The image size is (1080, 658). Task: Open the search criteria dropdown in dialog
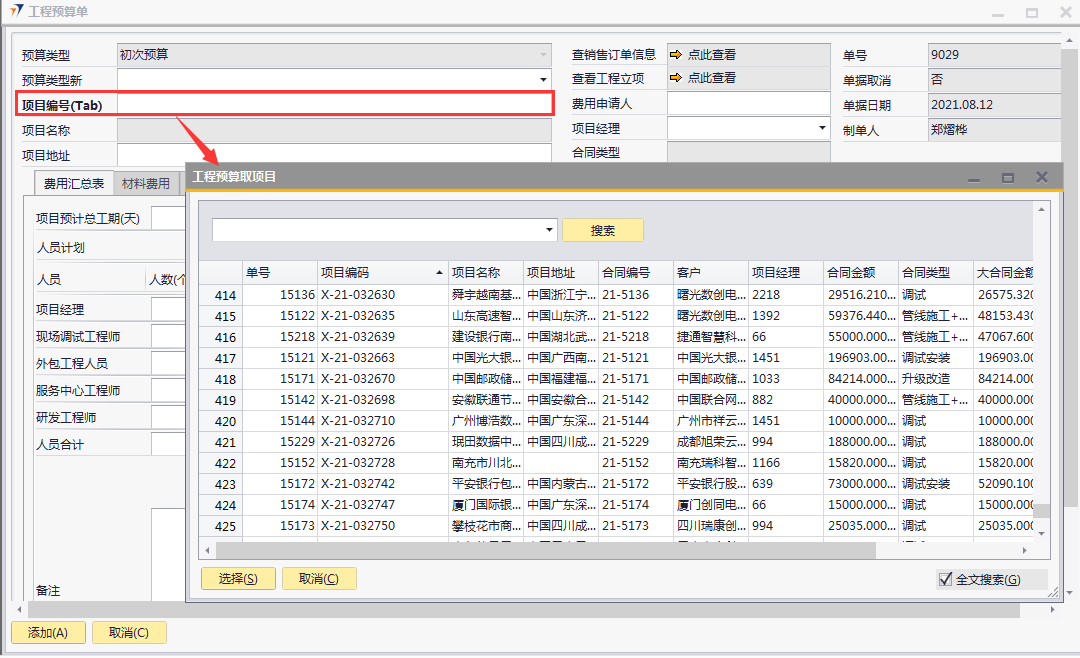tap(549, 230)
